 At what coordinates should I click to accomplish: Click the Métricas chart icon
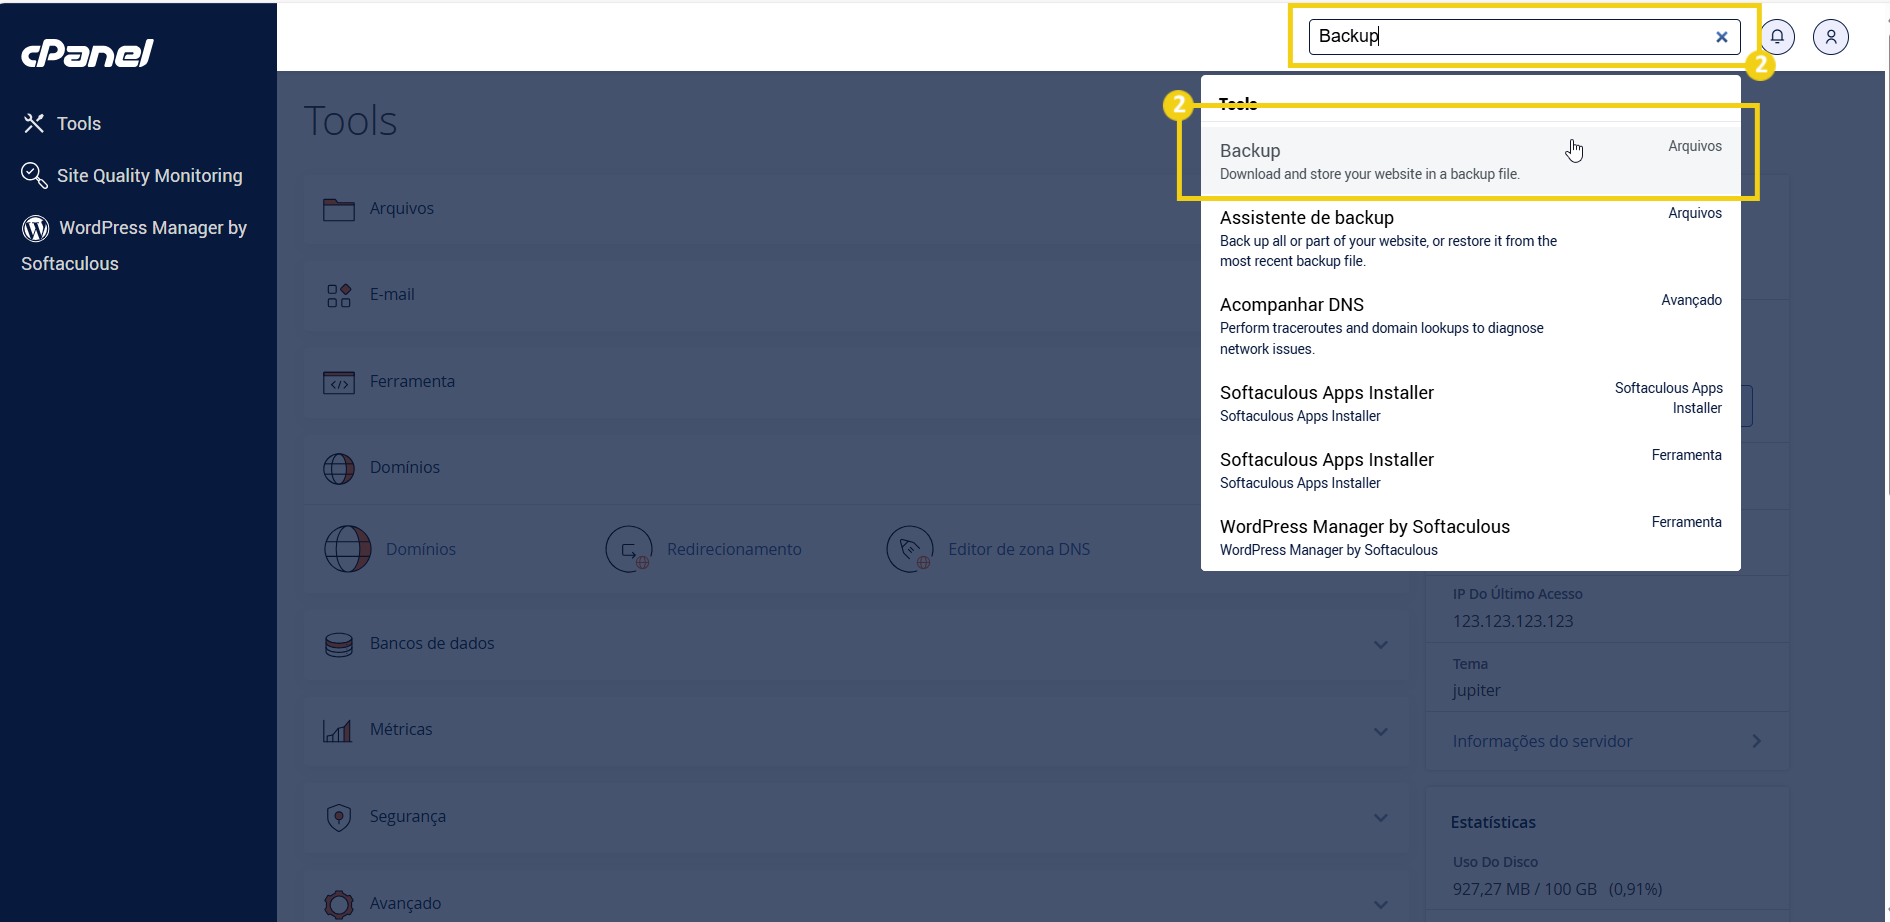(x=338, y=730)
